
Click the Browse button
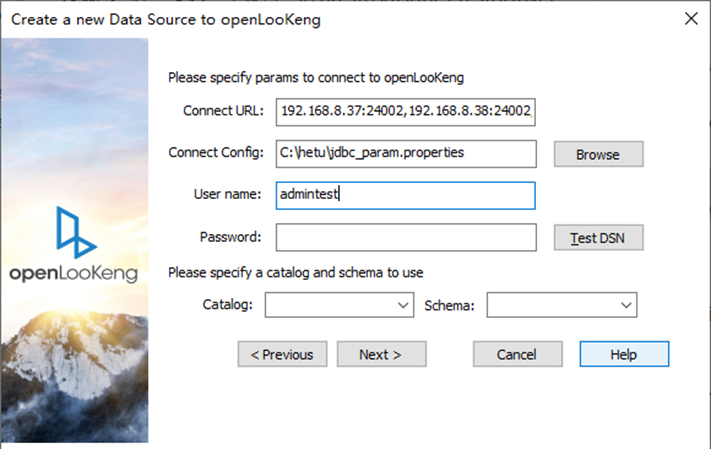[598, 154]
